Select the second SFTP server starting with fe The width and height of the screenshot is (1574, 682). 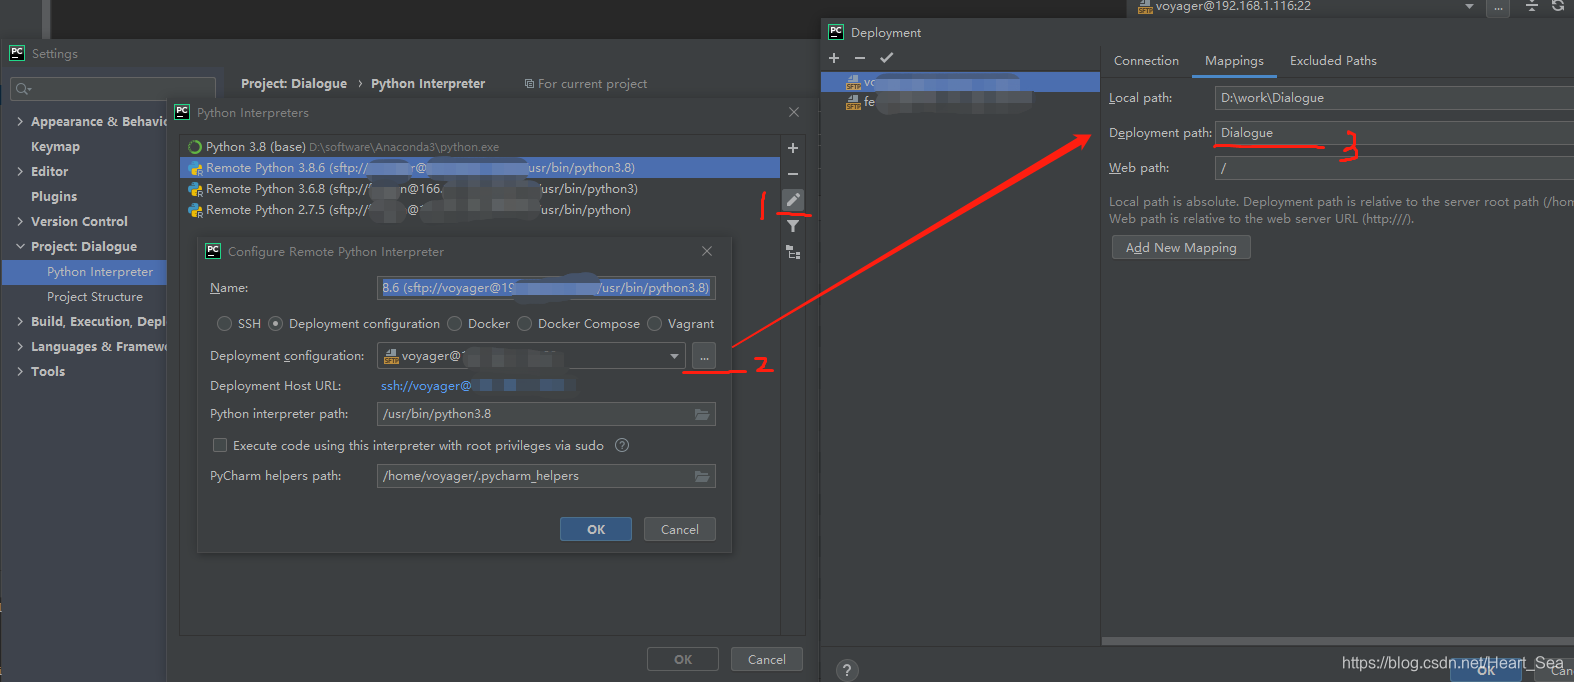960,102
